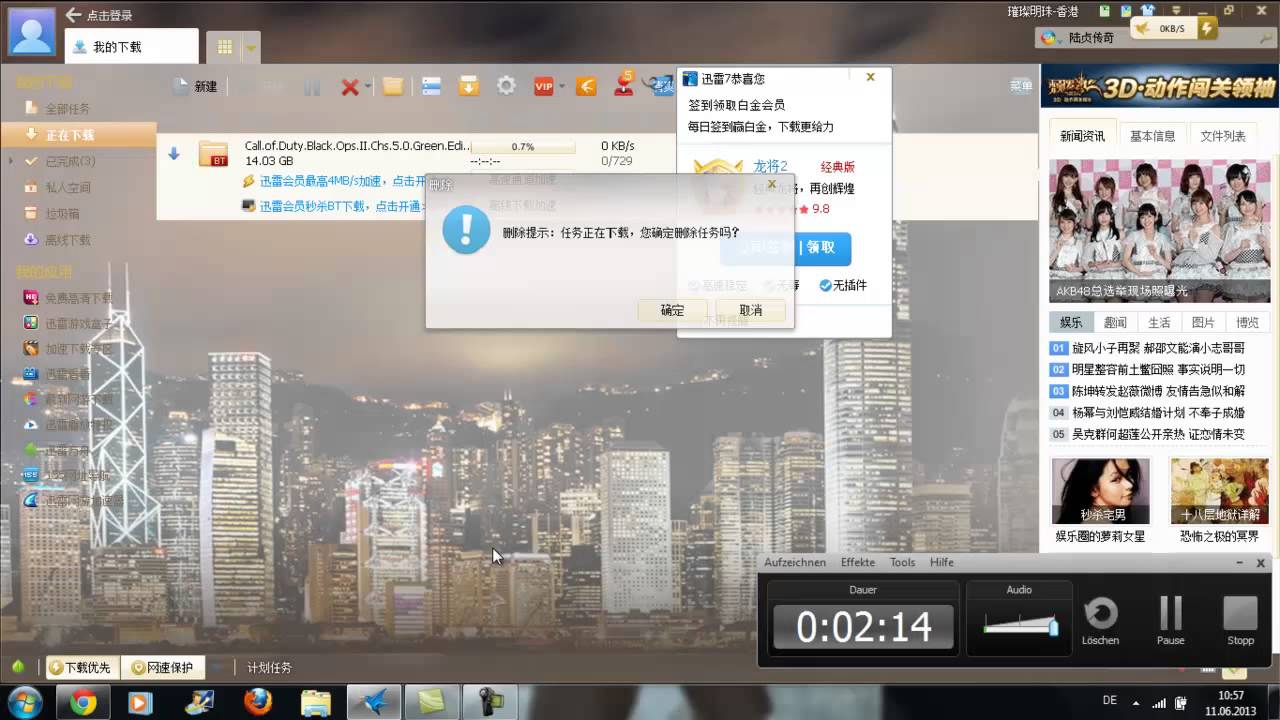Select the 趣闻 news category tab

(1115, 322)
